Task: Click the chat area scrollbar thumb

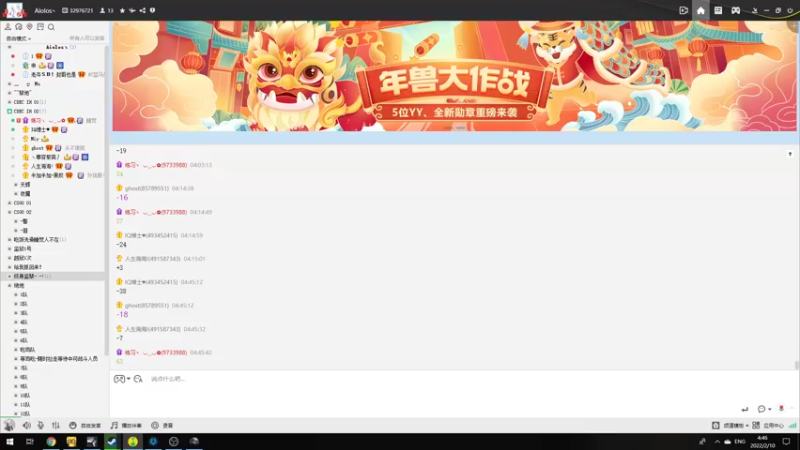Action: point(796,365)
